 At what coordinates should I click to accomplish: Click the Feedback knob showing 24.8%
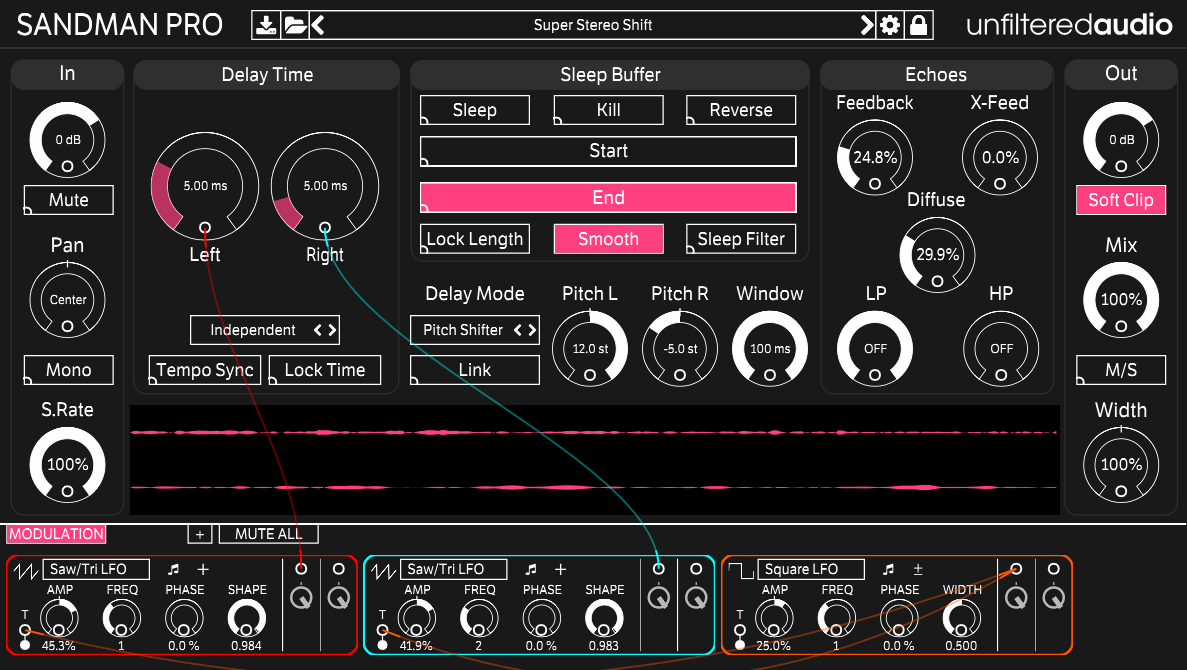click(x=874, y=157)
